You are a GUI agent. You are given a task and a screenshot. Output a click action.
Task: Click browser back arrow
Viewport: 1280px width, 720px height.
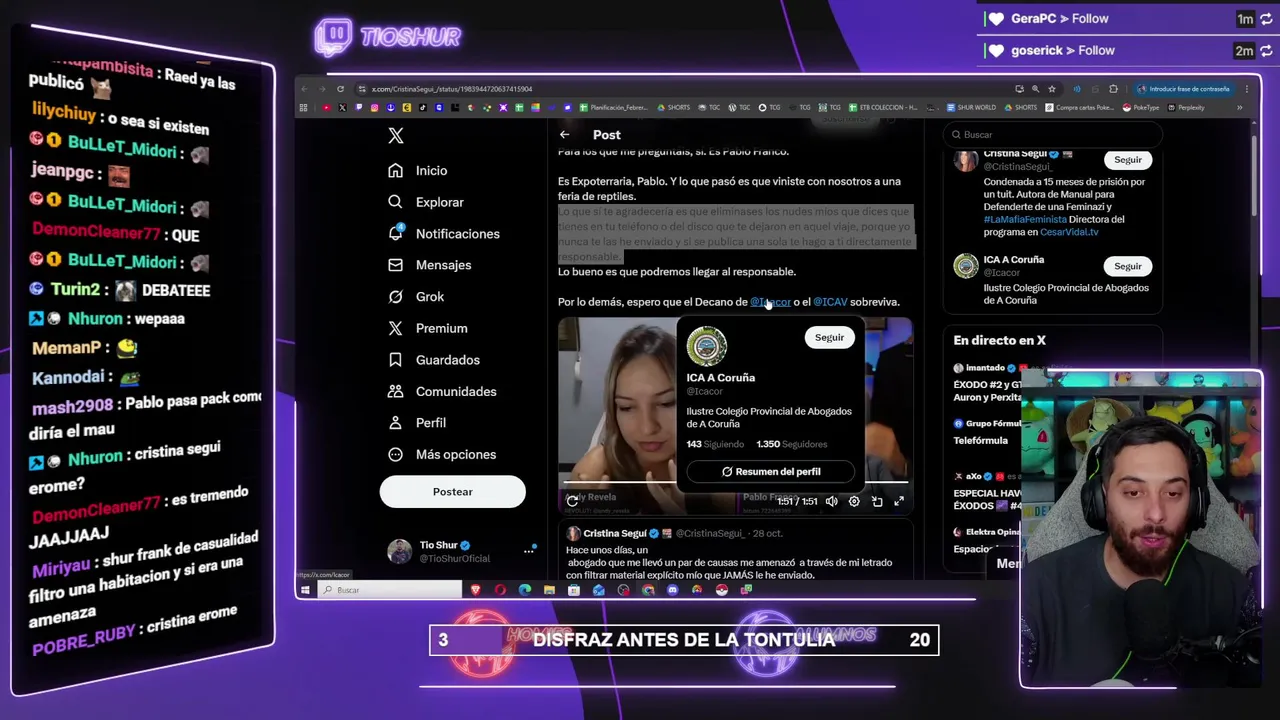coord(304,89)
